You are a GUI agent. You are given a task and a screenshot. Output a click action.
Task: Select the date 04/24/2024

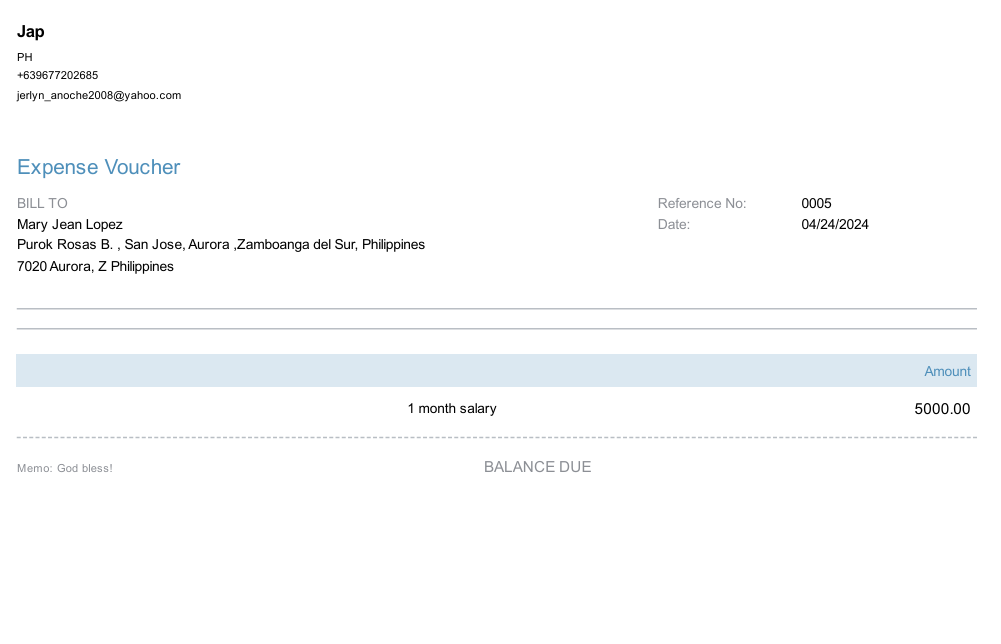(x=834, y=225)
